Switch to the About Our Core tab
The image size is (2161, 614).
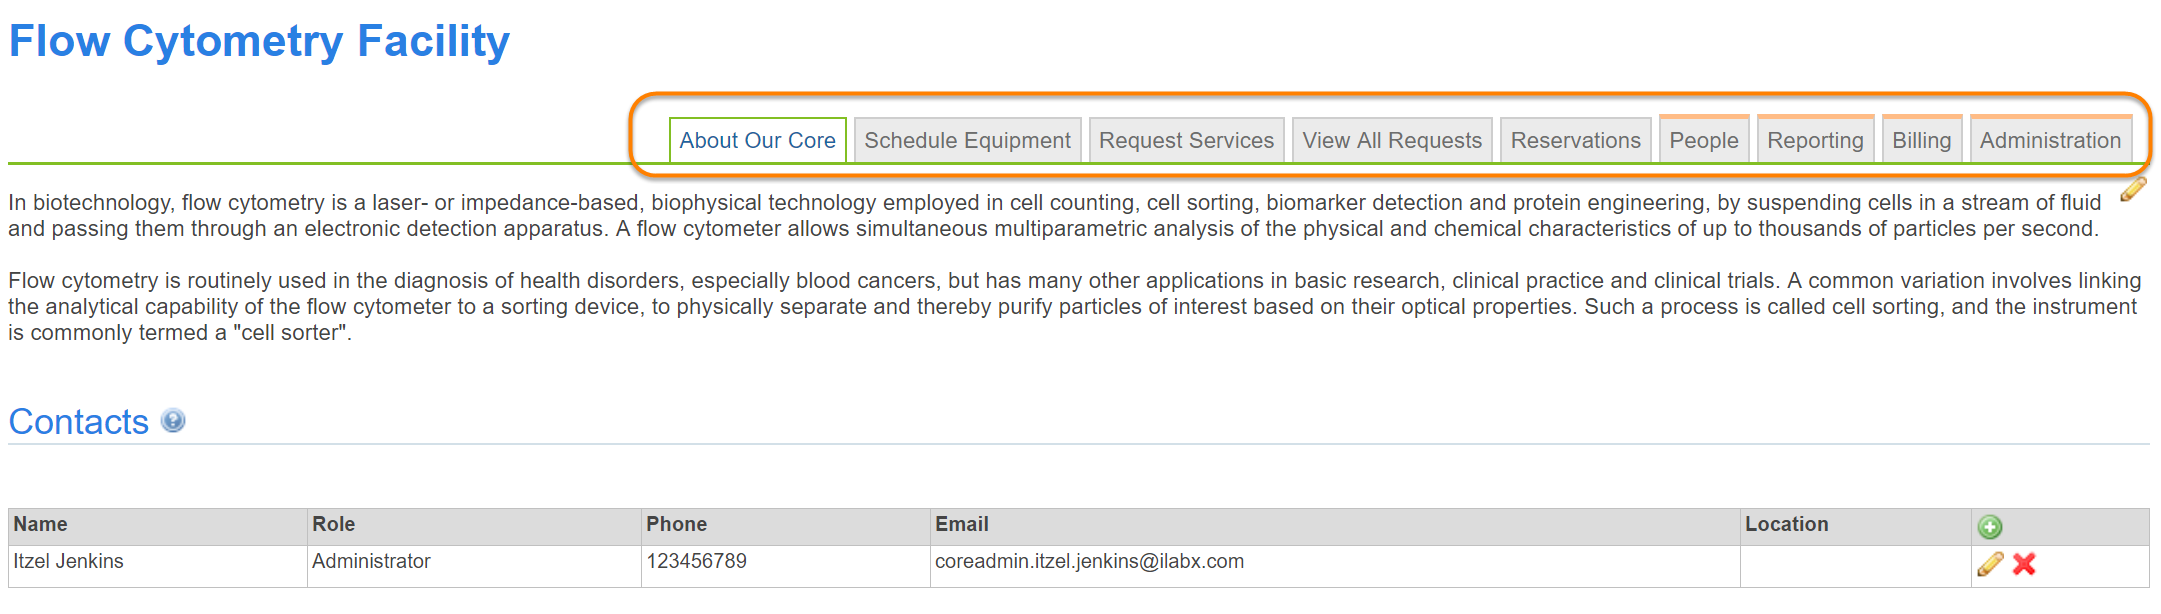[757, 141]
